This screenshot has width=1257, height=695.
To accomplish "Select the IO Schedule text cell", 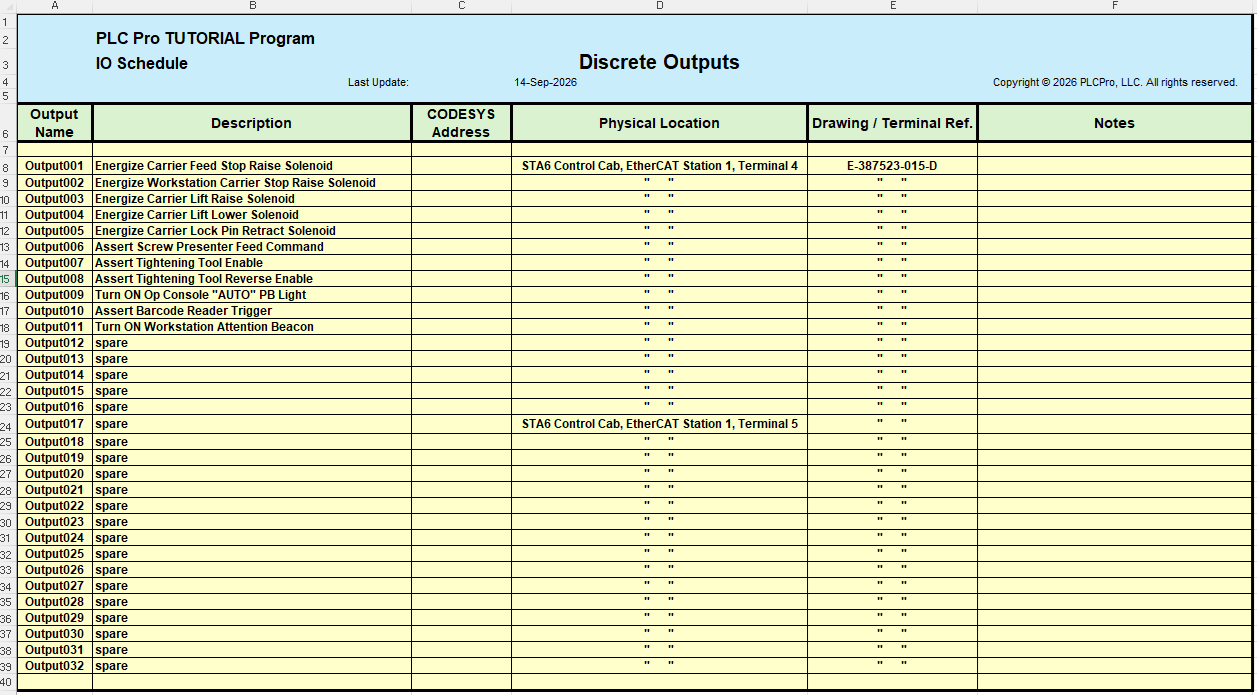I will [141, 63].
